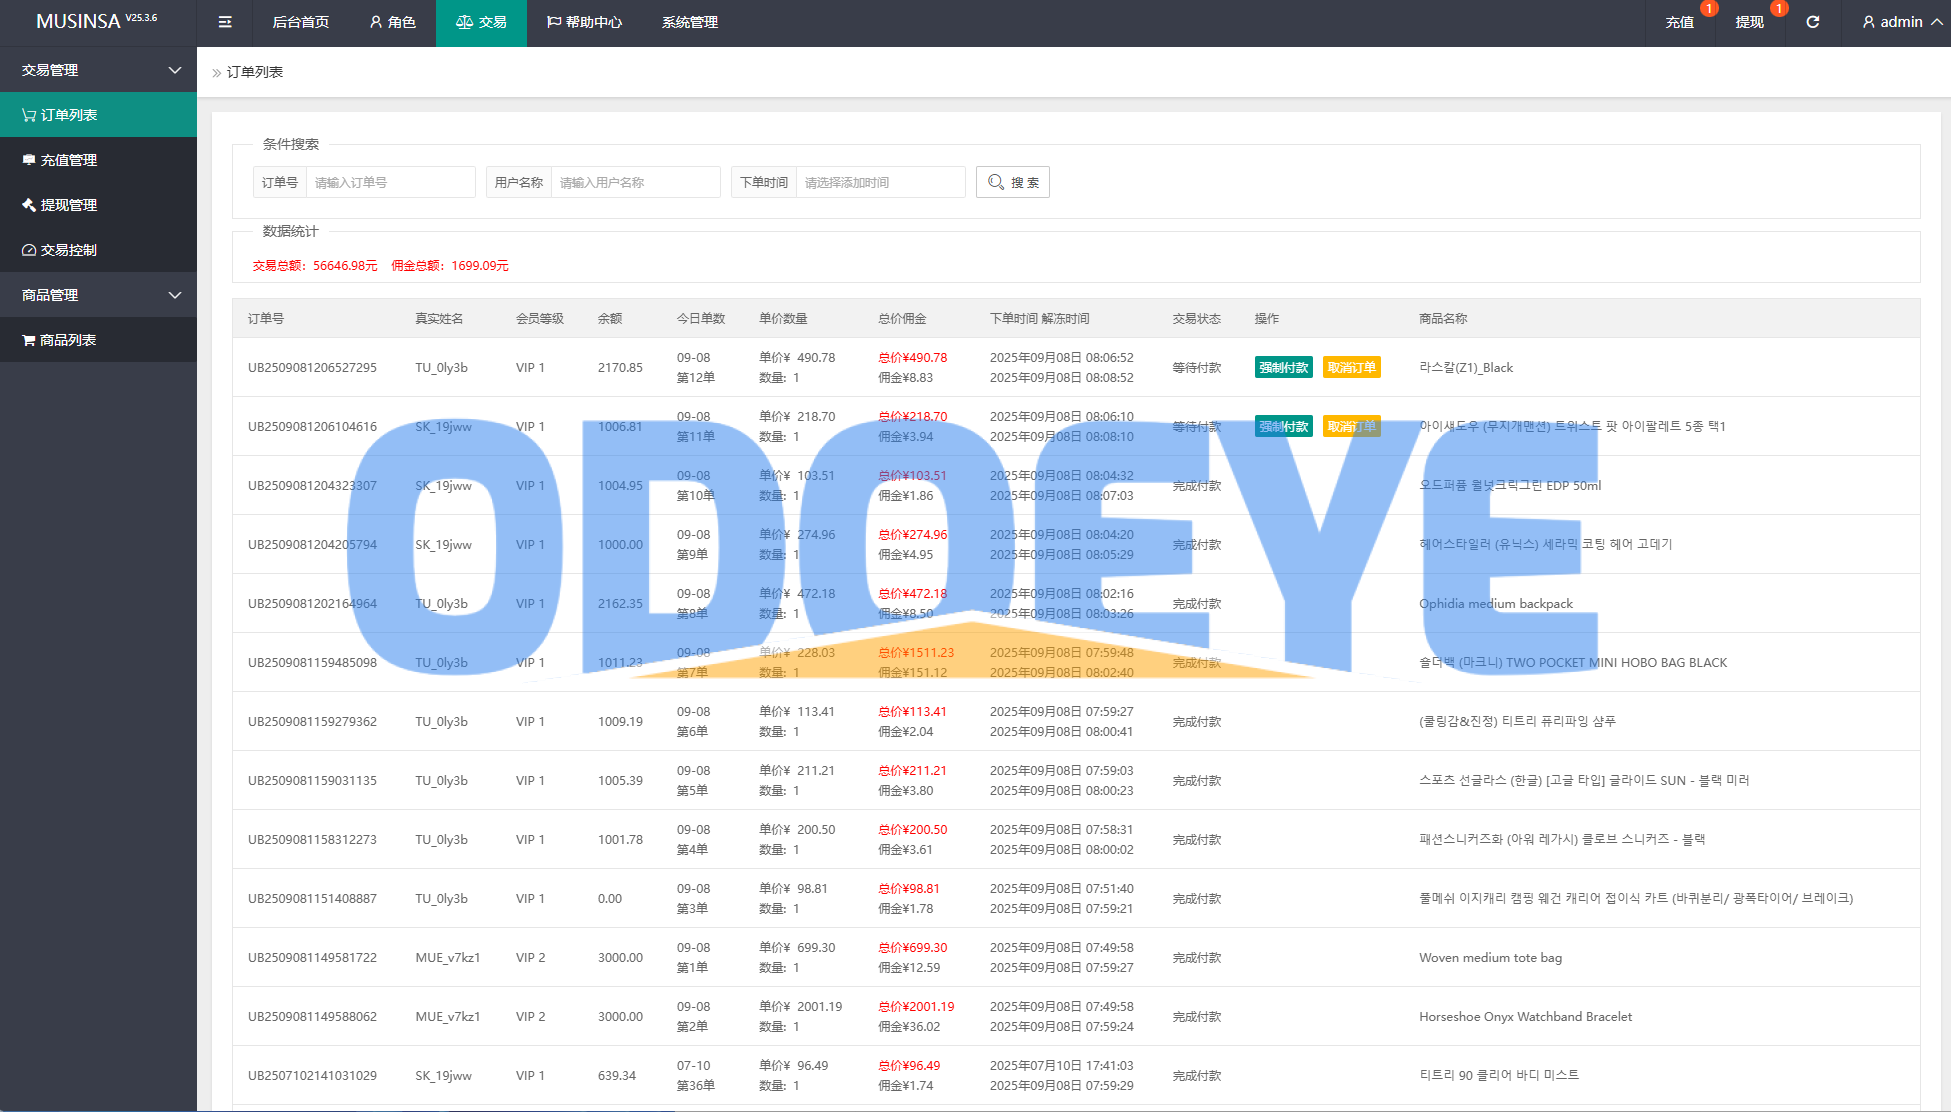Open the admin user dropdown

1901,22
